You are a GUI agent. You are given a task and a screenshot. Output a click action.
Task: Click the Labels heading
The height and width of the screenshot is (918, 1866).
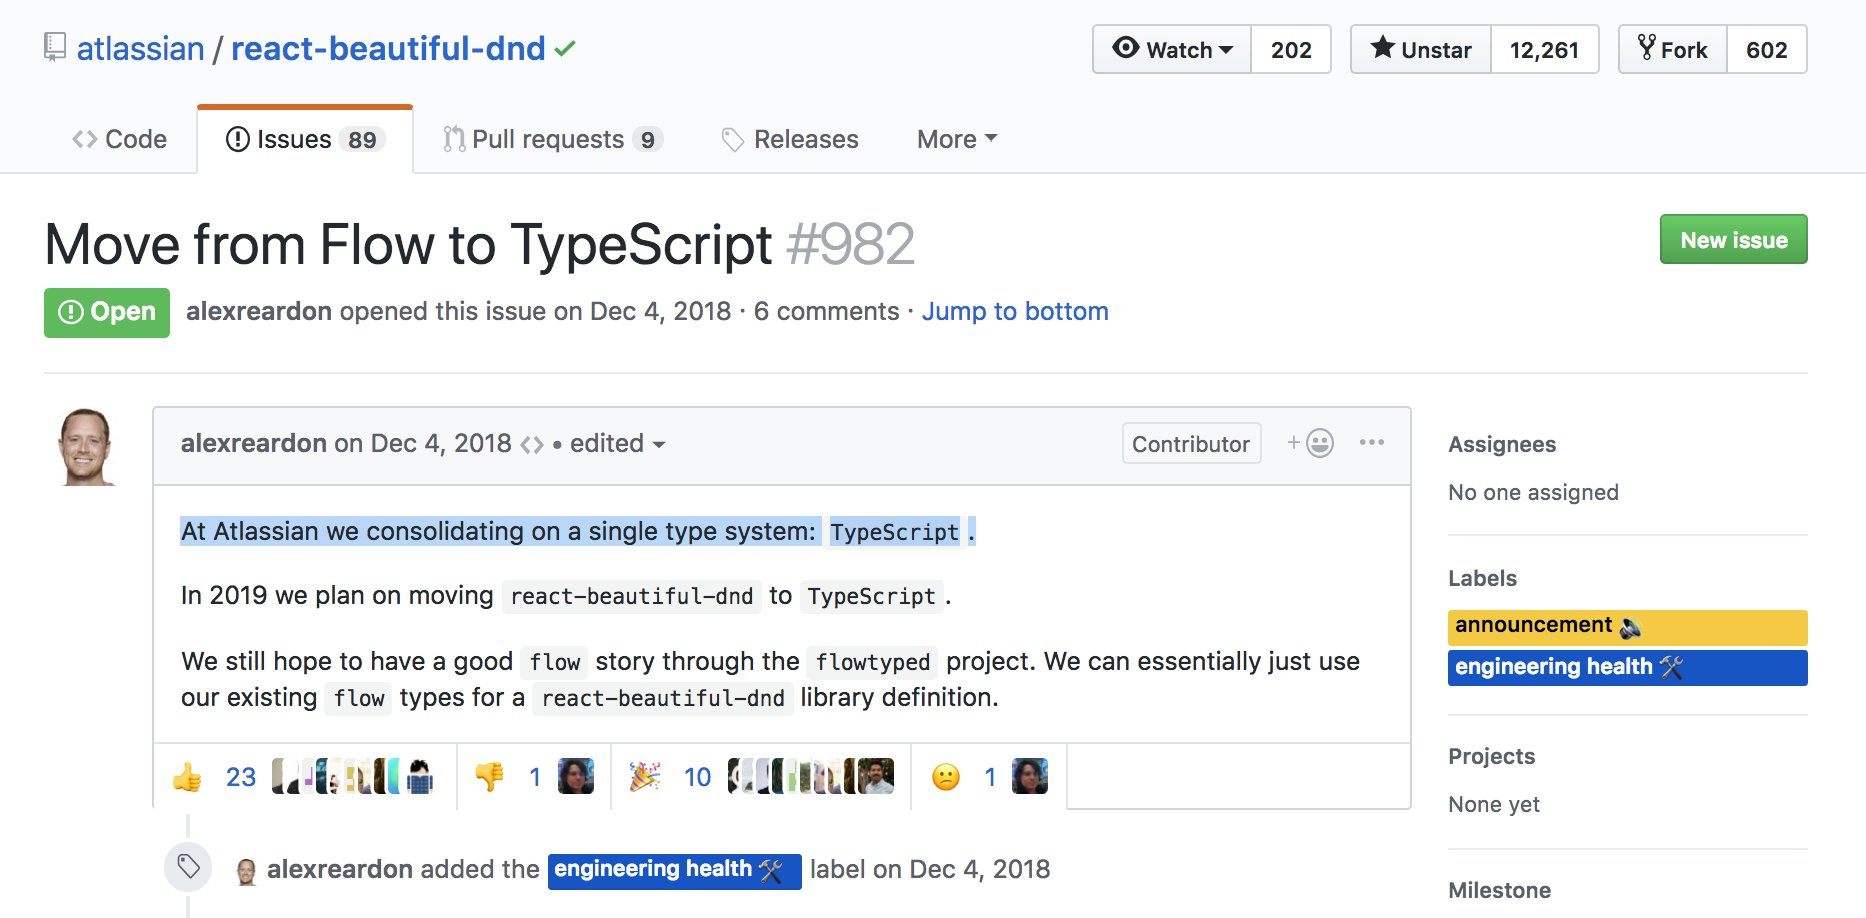[1482, 578]
